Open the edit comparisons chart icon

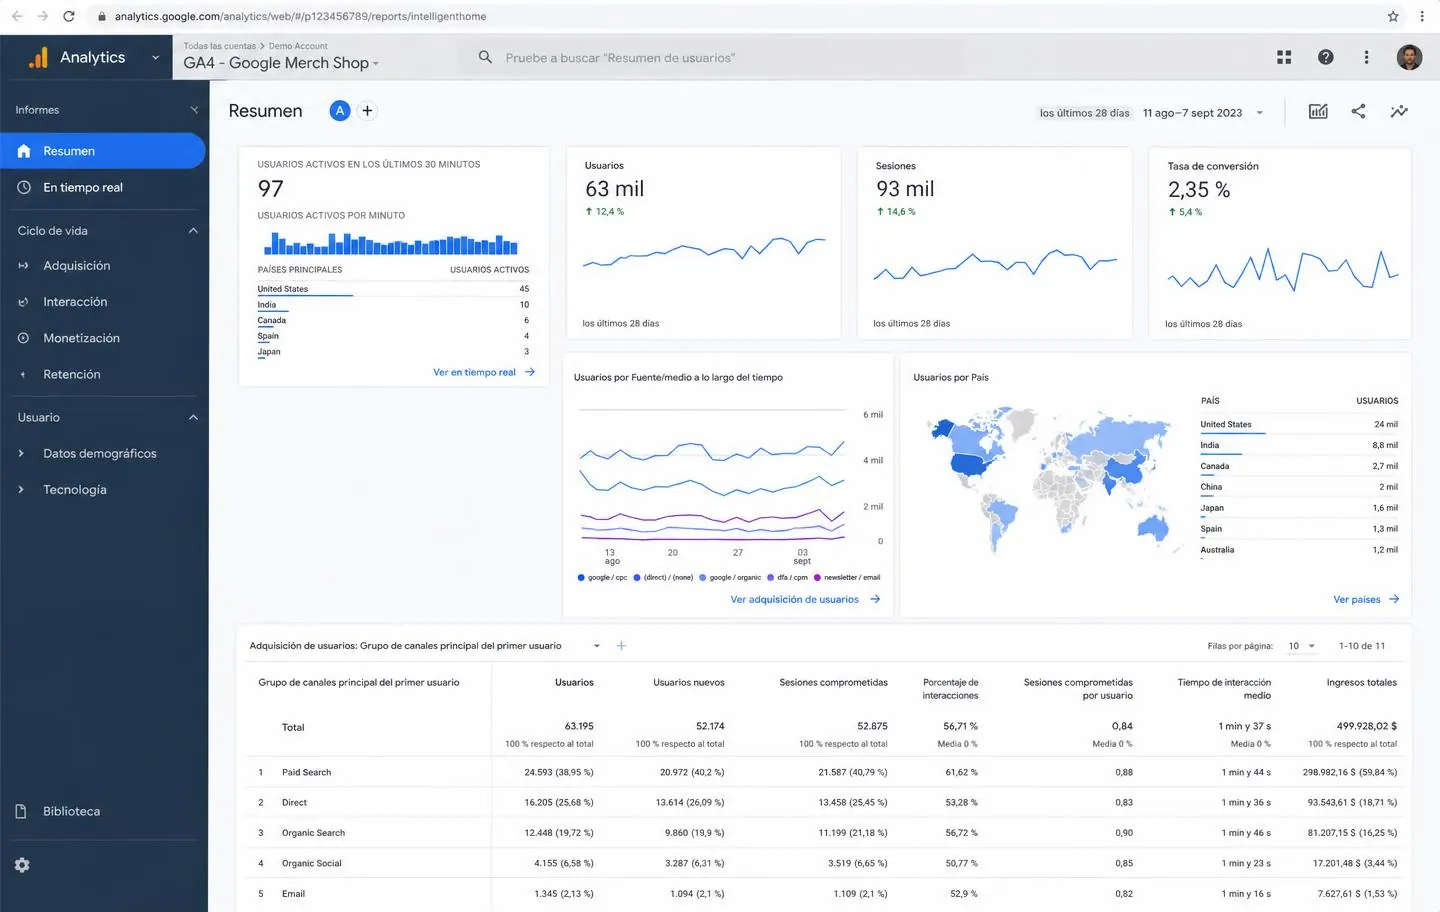1318,111
